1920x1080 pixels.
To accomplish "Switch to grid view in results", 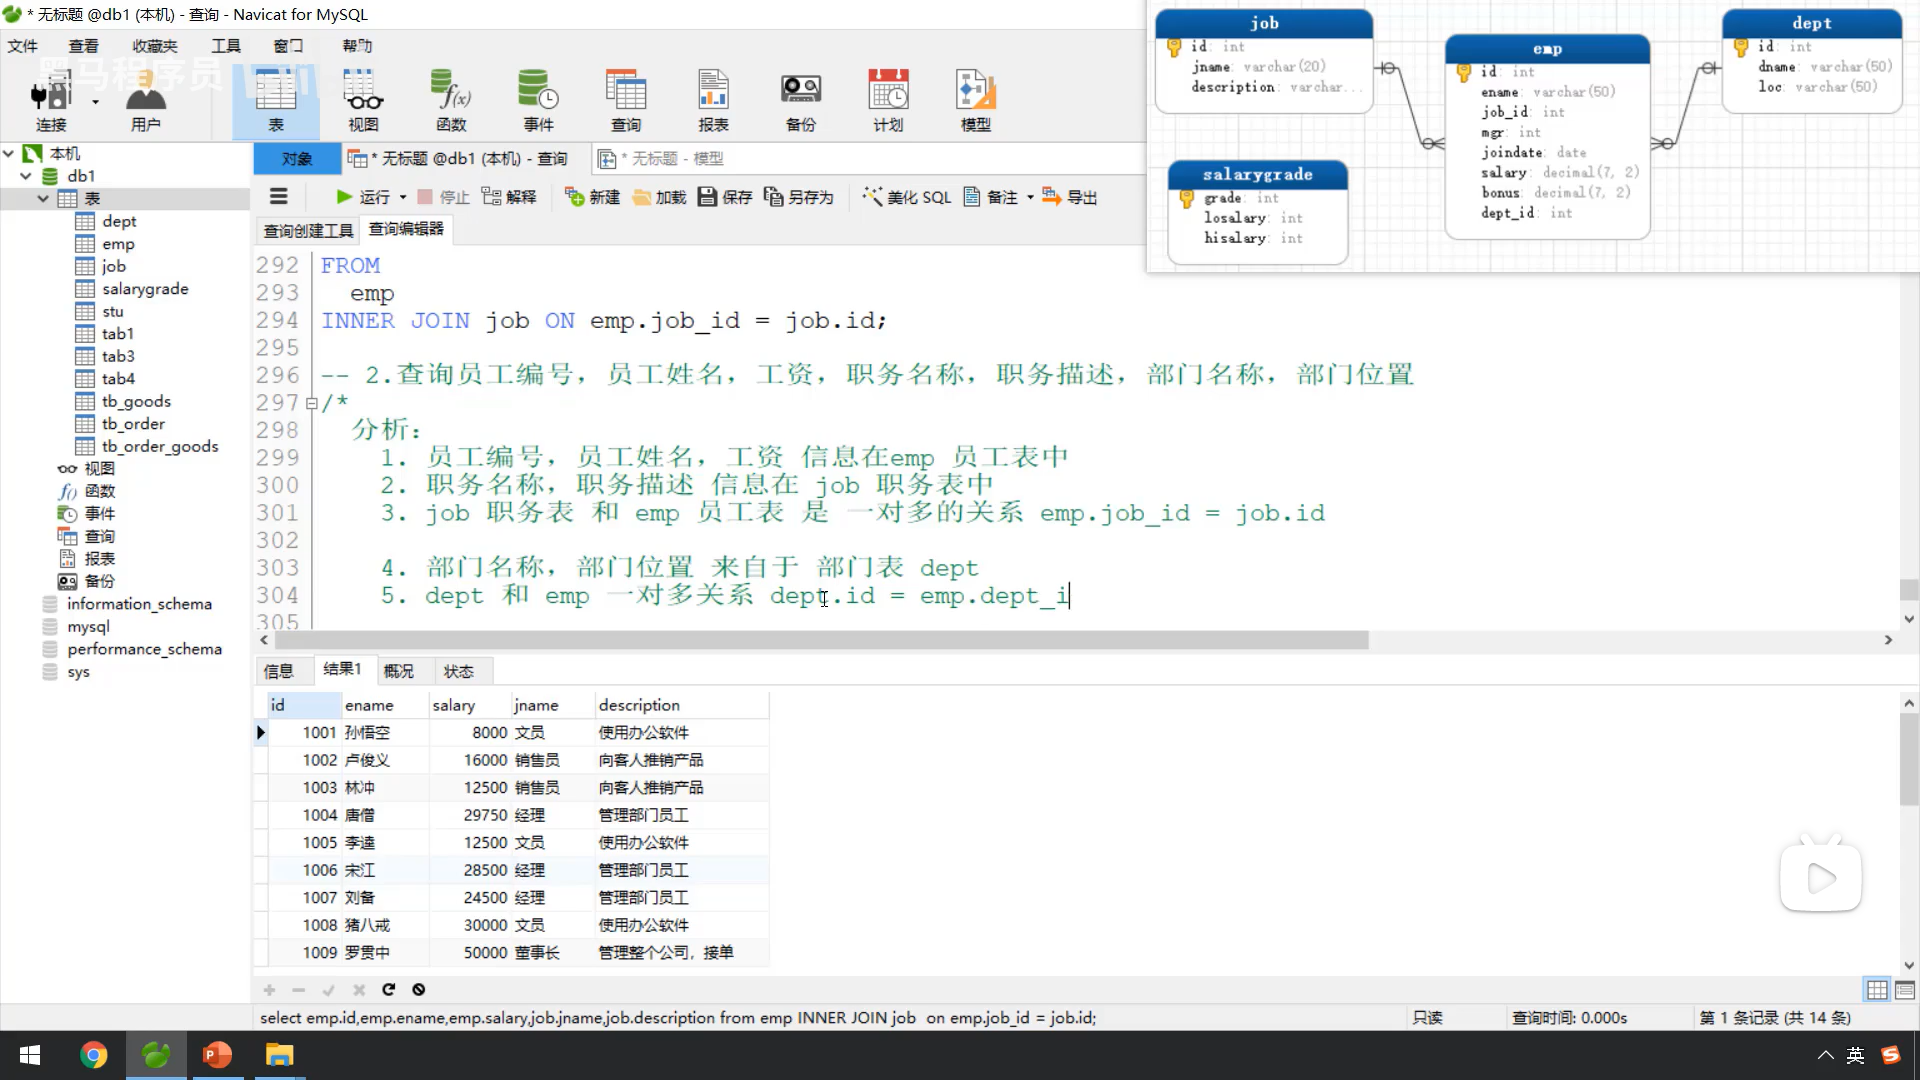I will tap(1877, 989).
